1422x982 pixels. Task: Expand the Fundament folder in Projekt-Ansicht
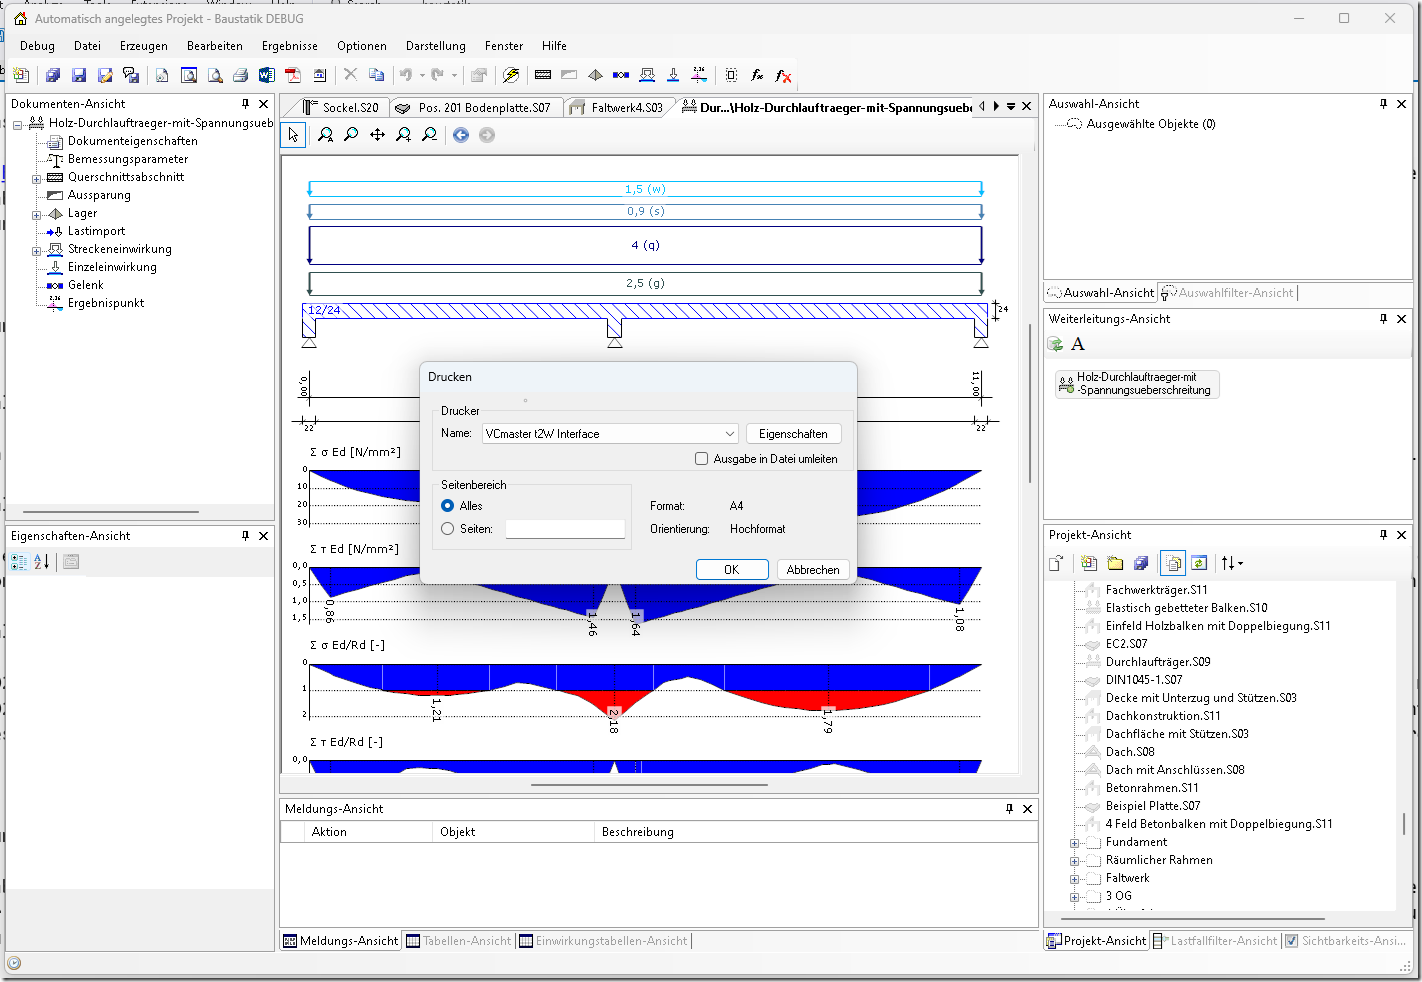(x=1075, y=843)
